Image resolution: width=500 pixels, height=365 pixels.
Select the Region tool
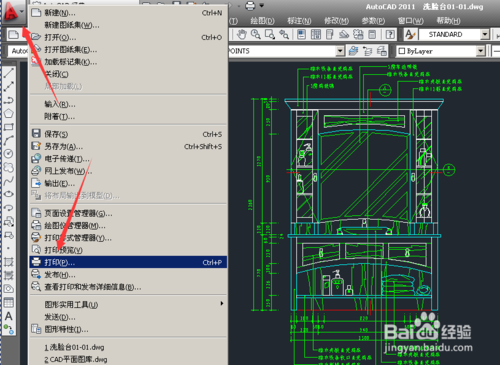tap(9, 289)
